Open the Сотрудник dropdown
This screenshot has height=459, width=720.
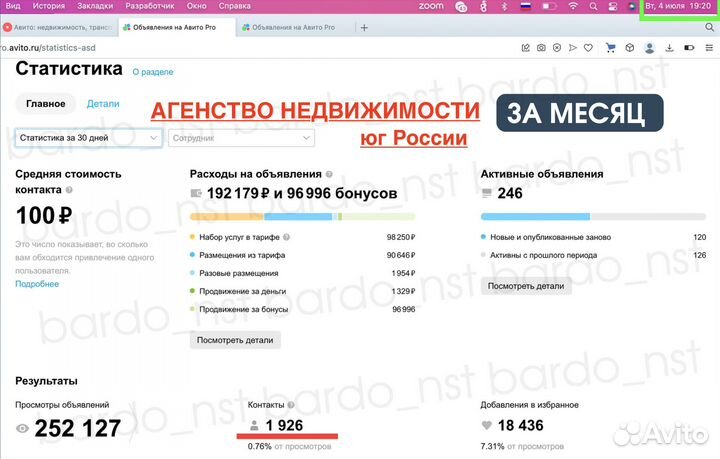[242, 138]
